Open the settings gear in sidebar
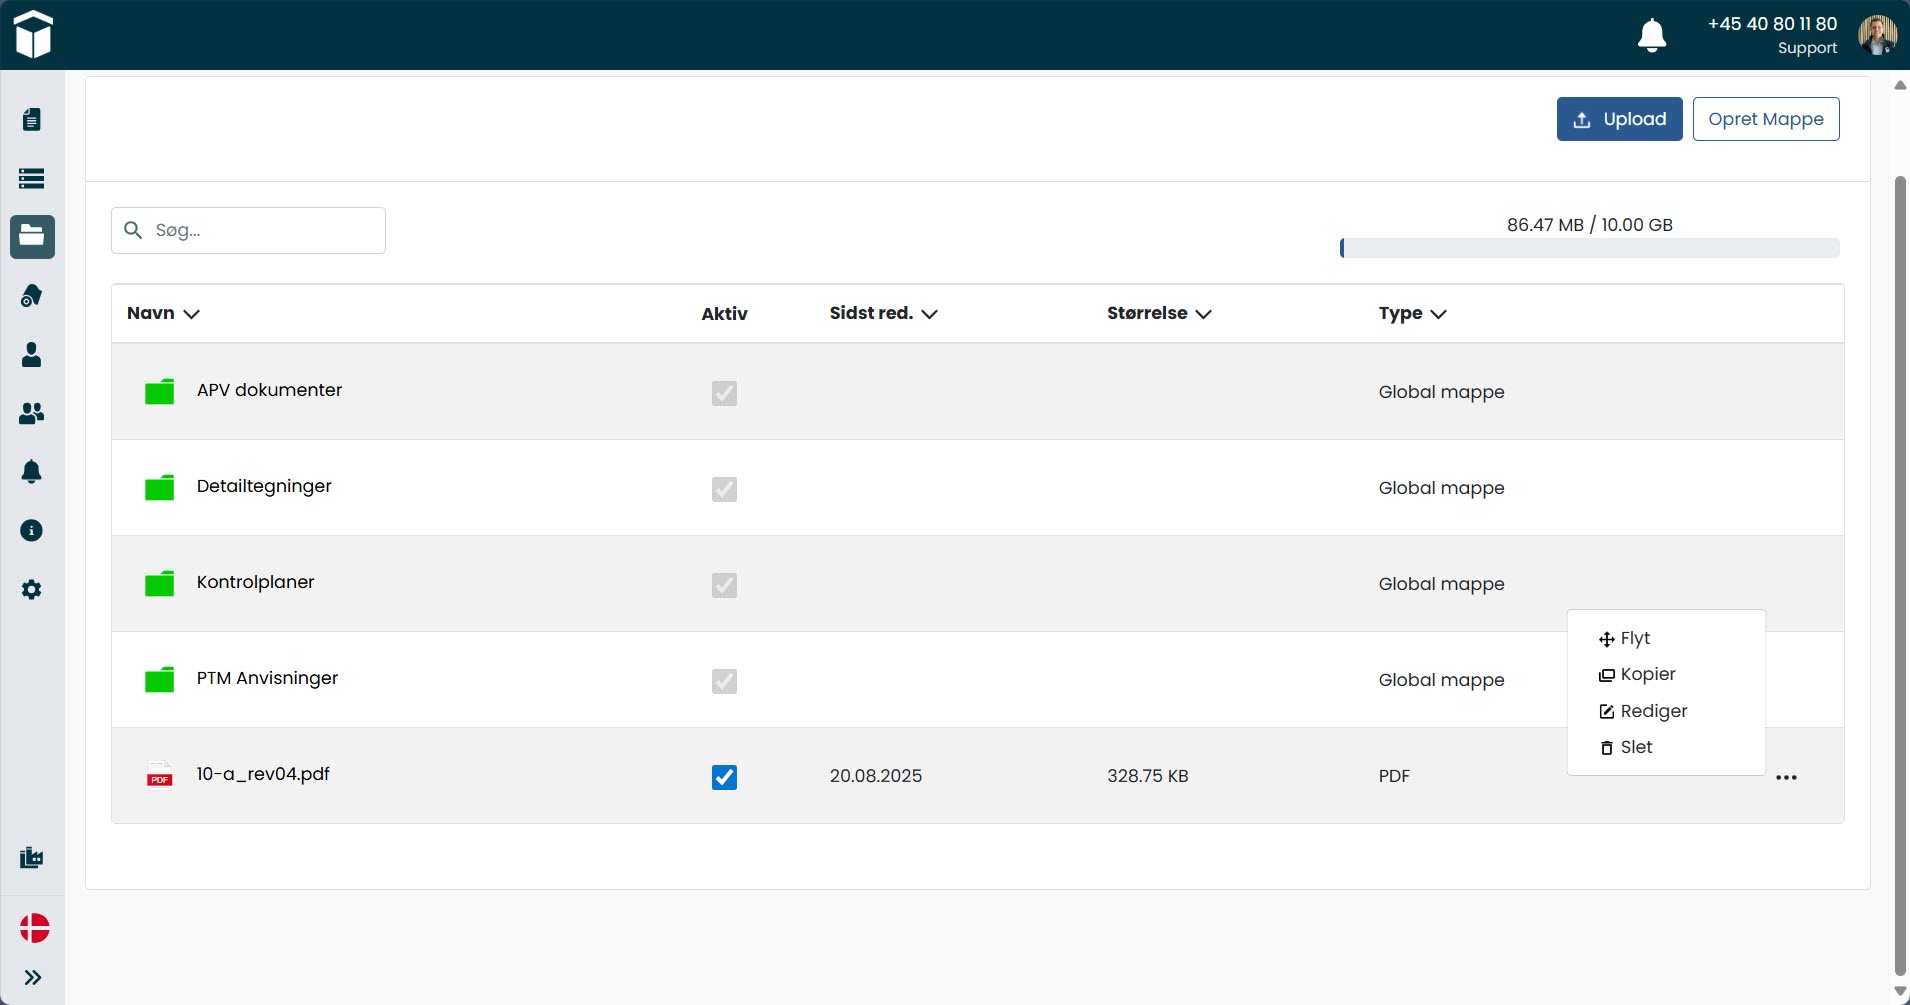 pyautogui.click(x=32, y=590)
